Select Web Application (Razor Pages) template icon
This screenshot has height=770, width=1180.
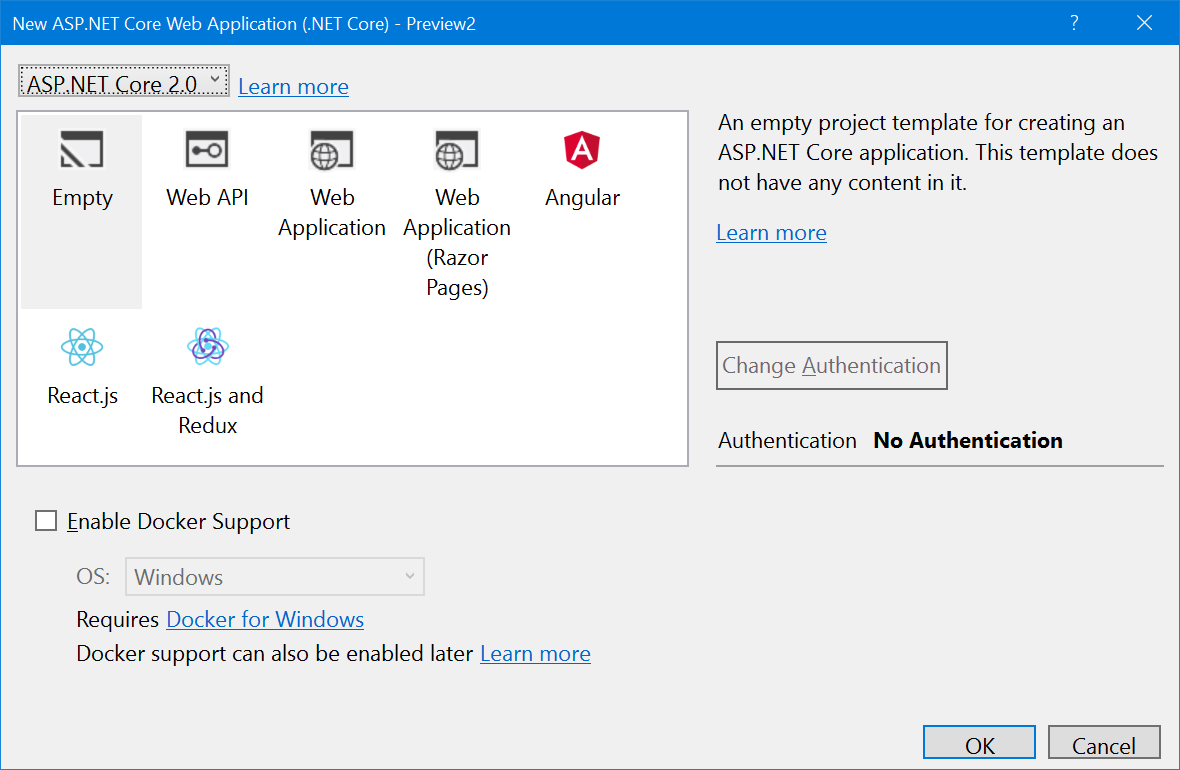[457, 150]
